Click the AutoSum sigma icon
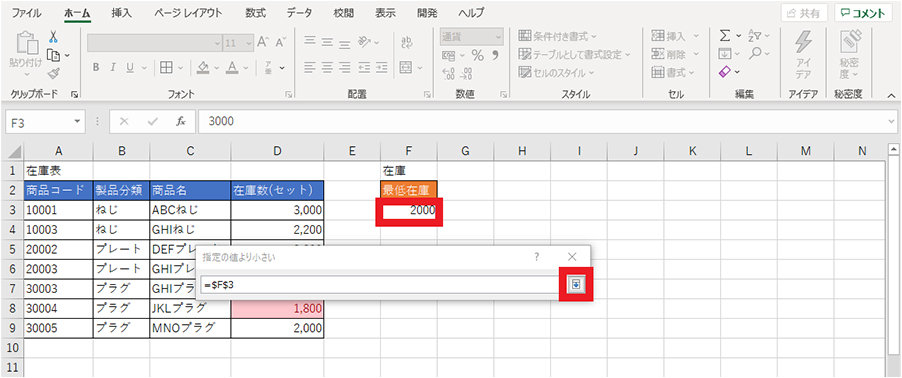 [x=725, y=36]
